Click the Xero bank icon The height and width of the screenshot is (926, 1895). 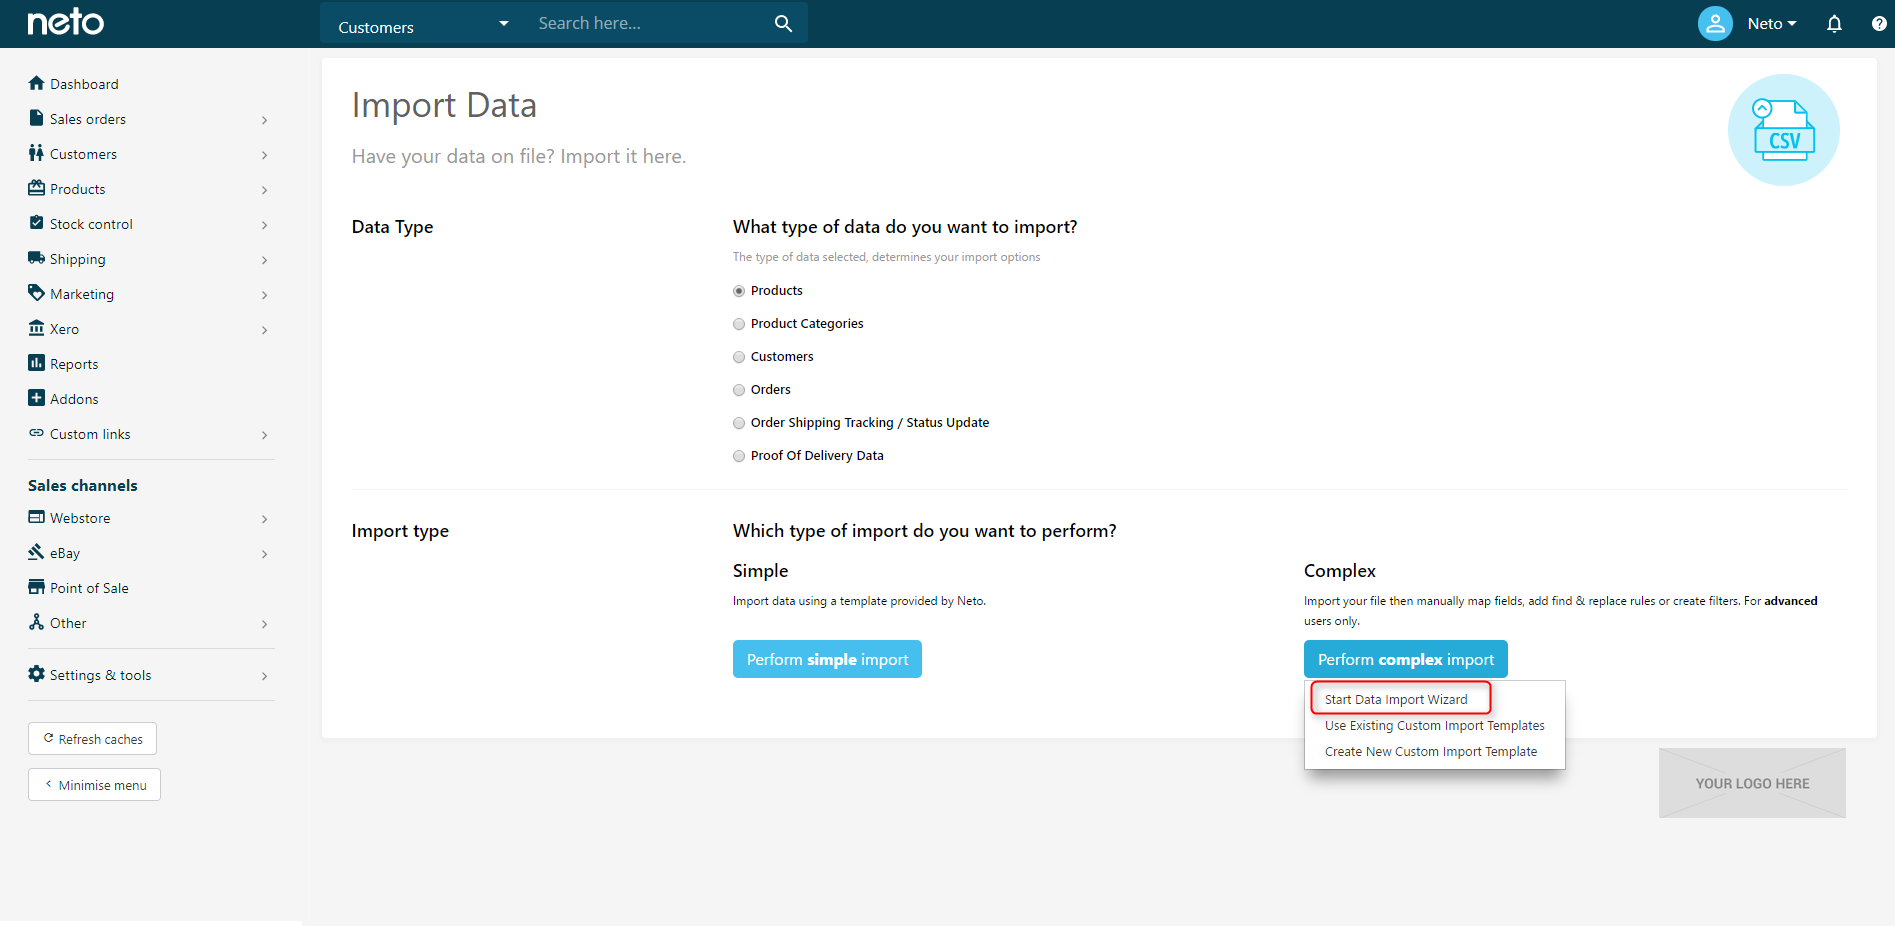tap(37, 328)
